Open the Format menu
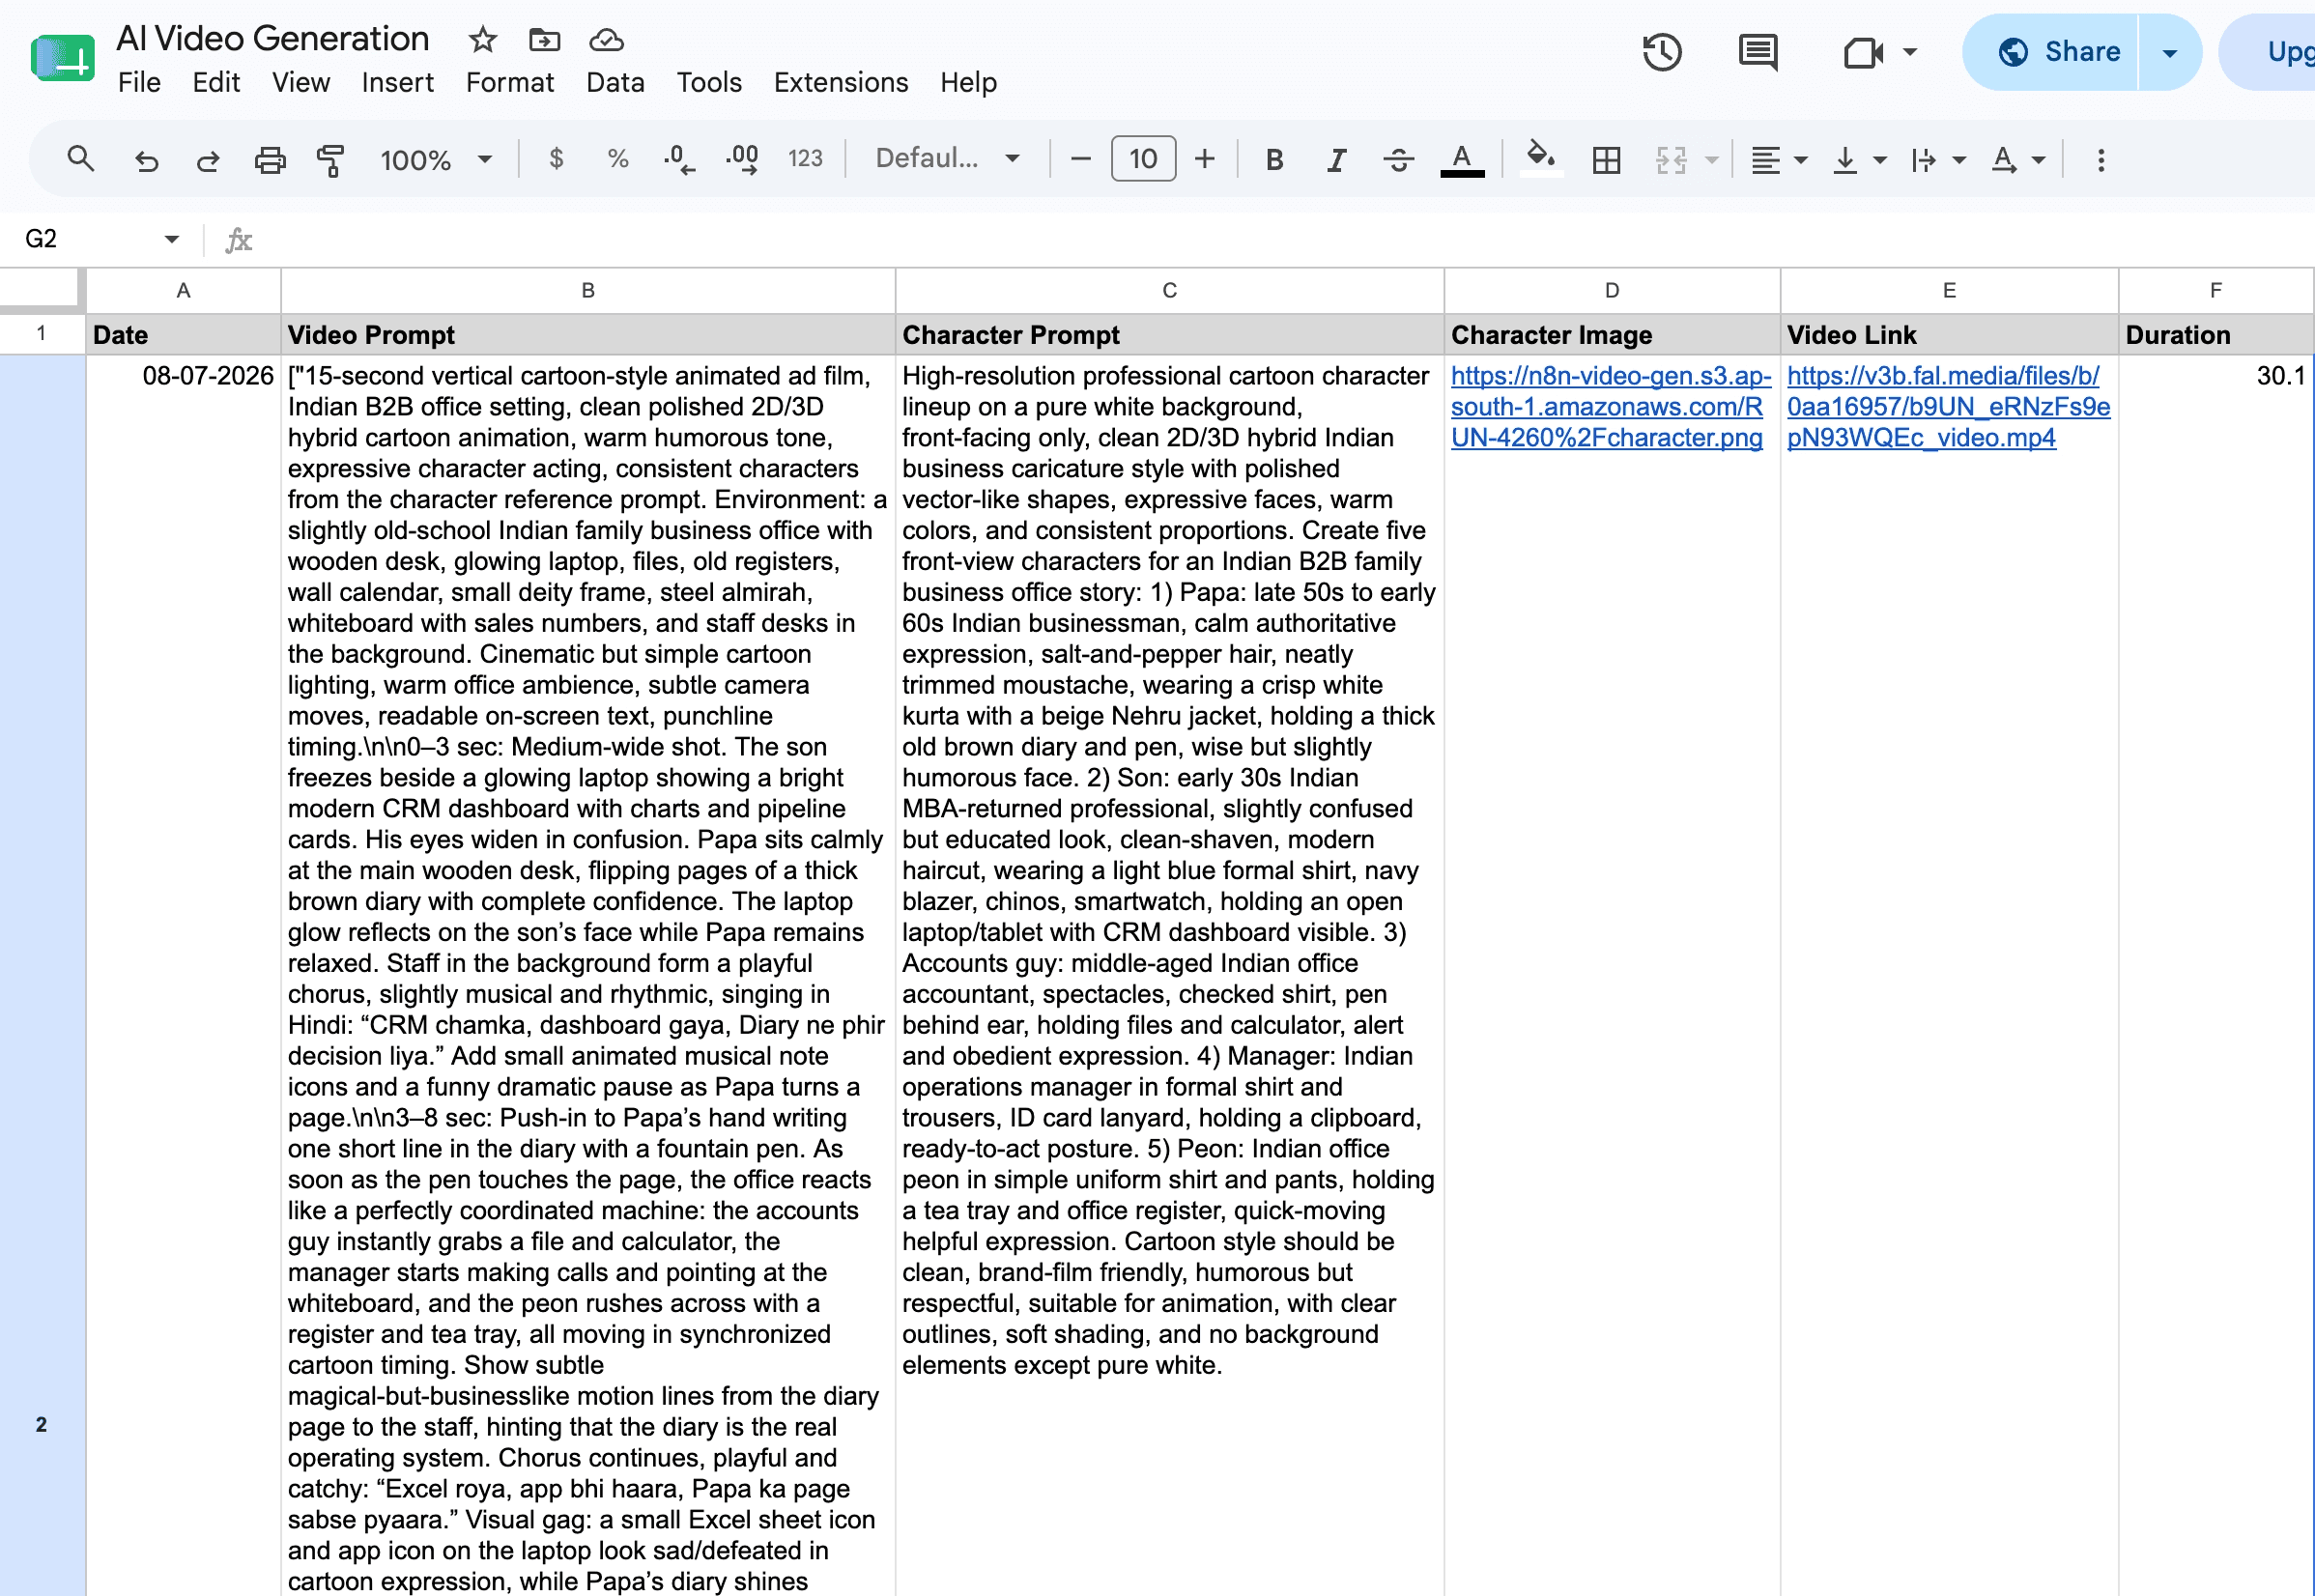This screenshot has width=2315, height=1596. point(510,82)
